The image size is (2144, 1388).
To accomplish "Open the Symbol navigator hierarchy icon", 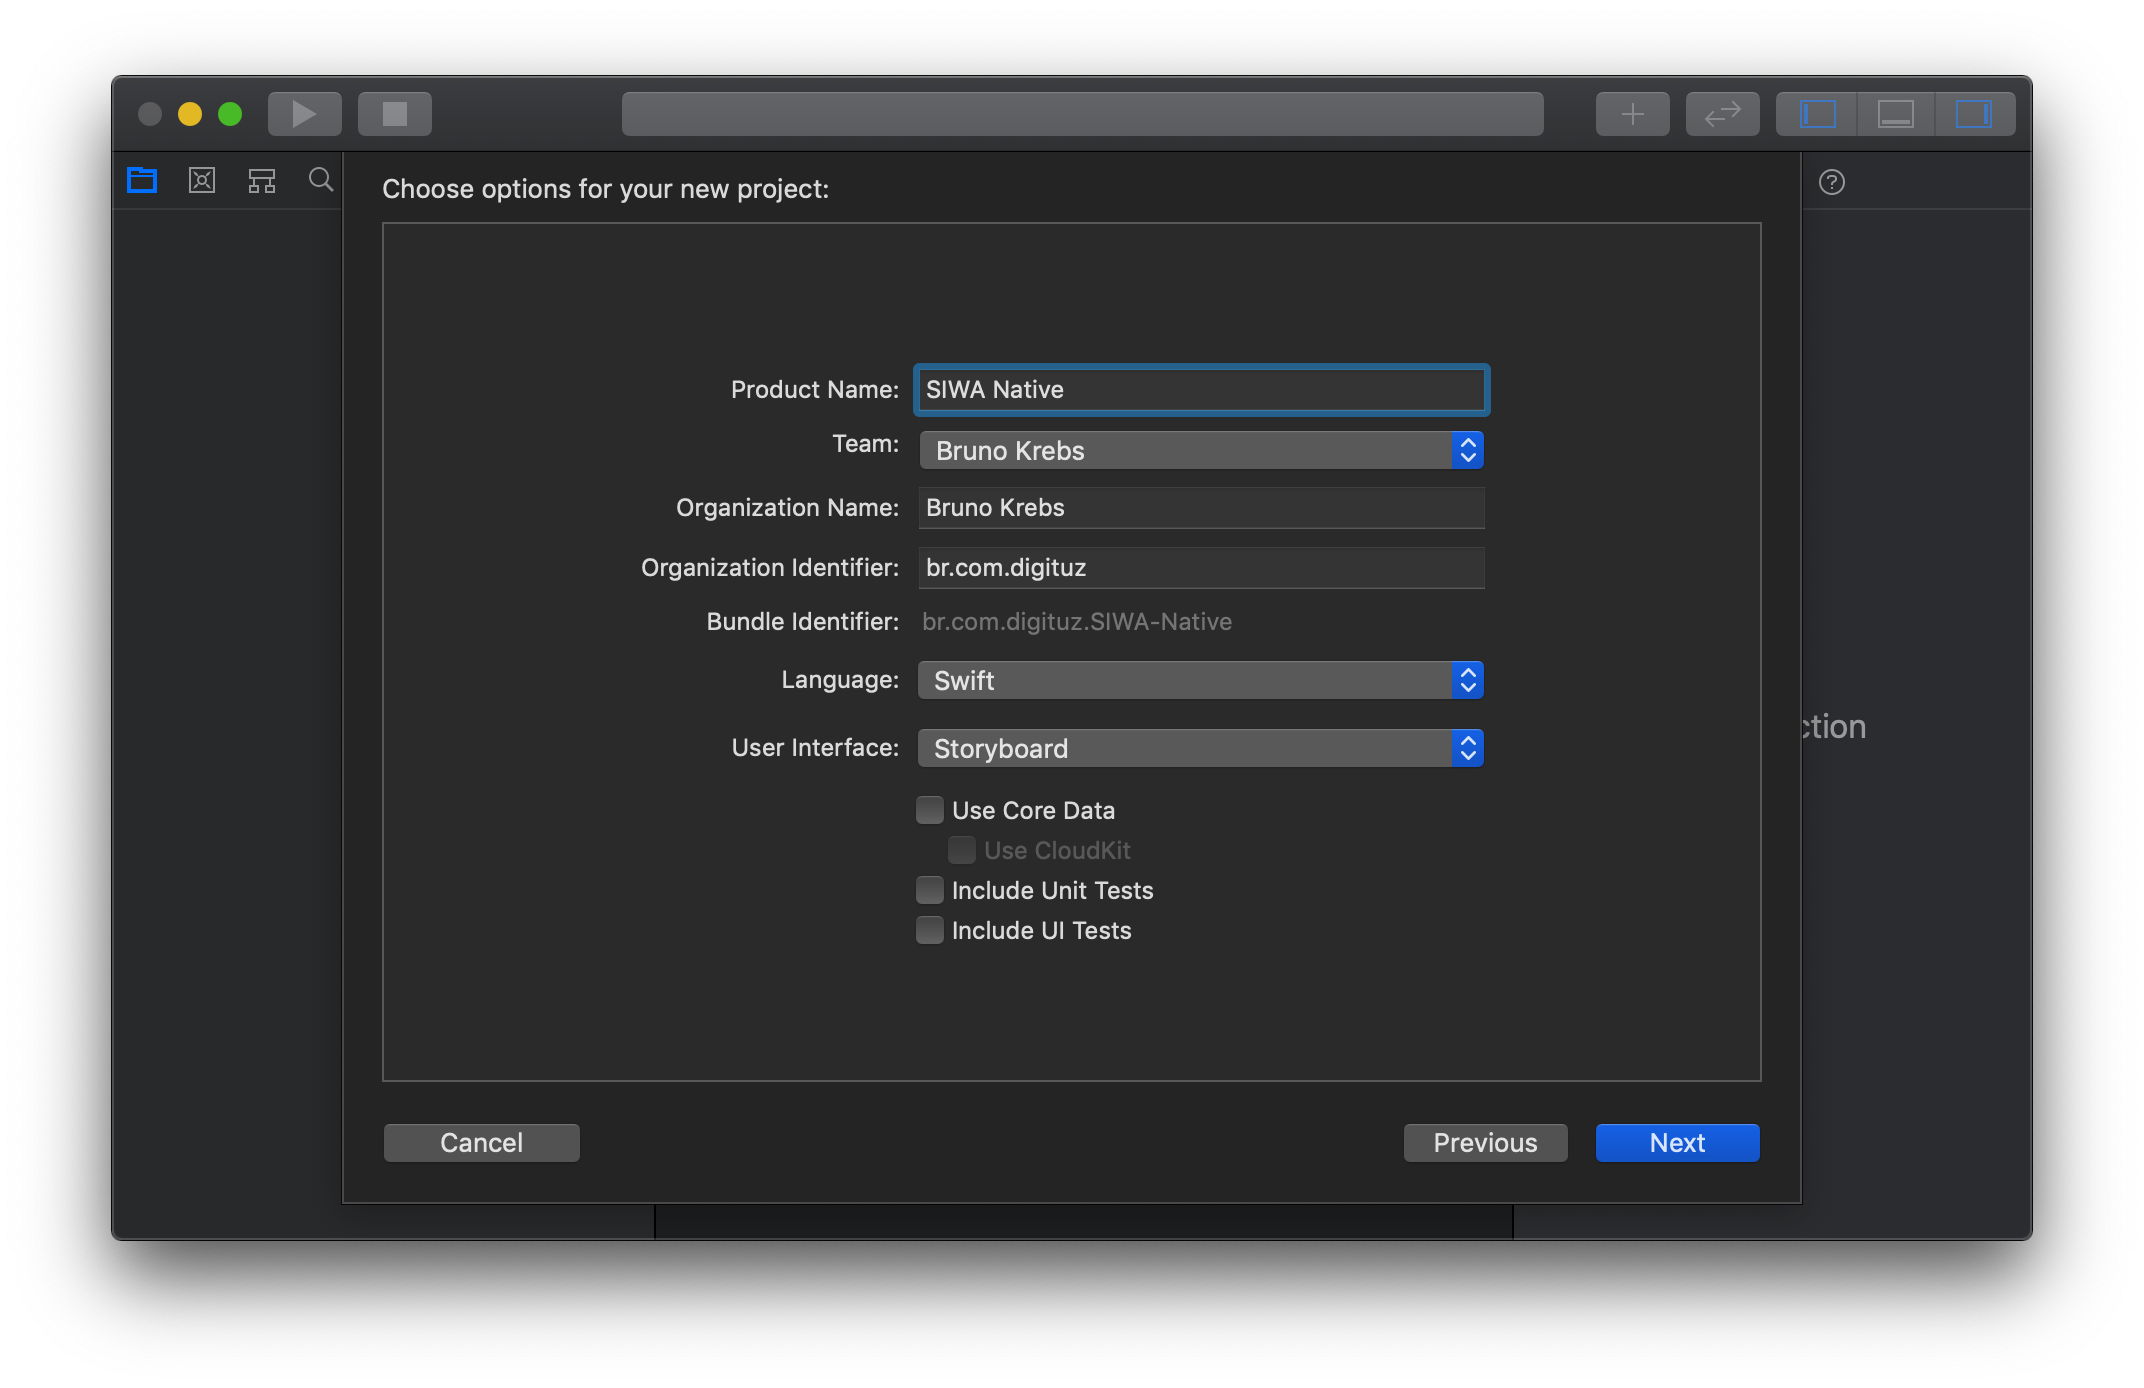I will click(262, 180).
